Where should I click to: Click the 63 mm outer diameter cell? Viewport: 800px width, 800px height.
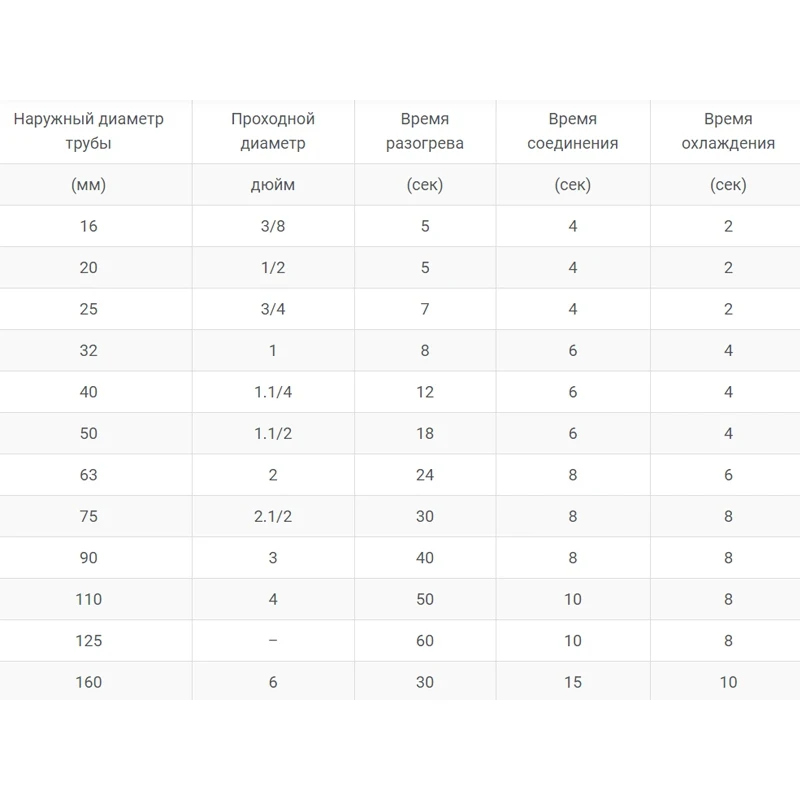89,475
